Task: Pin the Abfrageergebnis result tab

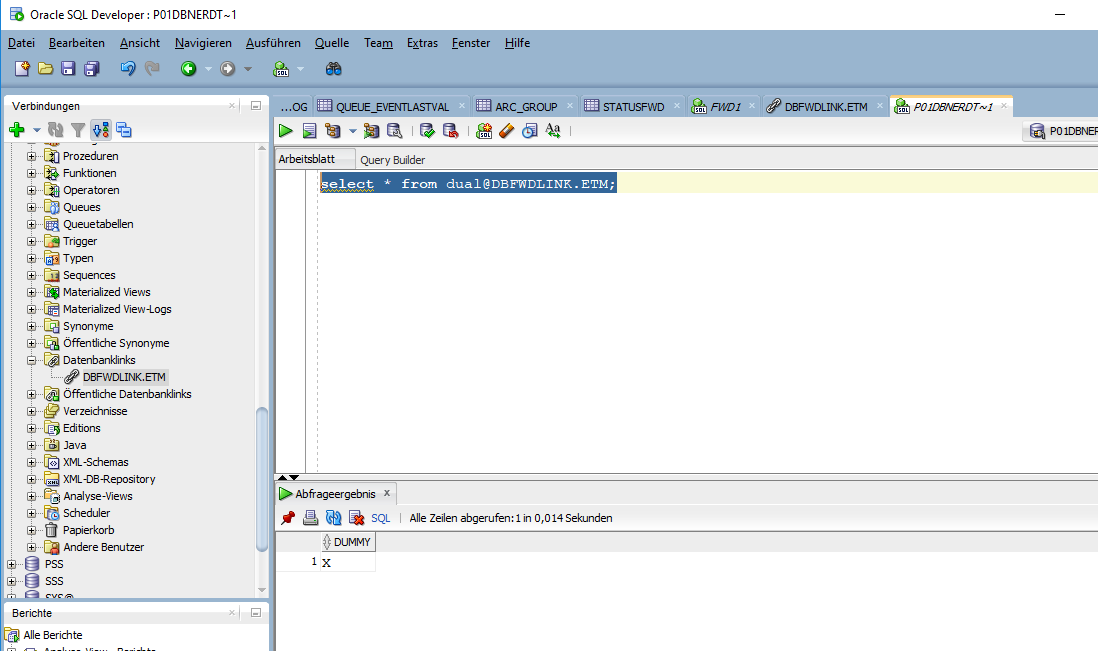Action: [x=288, y=518]
